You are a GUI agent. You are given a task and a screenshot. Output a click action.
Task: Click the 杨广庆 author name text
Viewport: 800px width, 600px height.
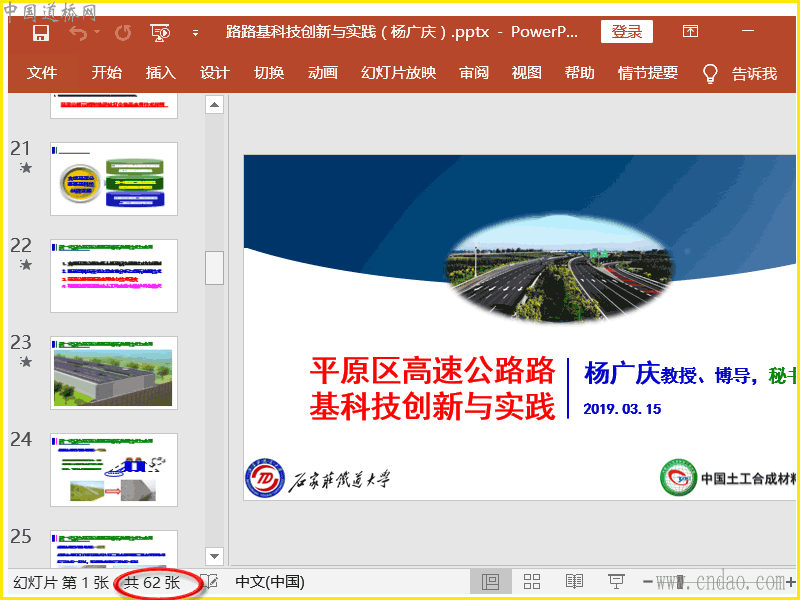point(621,373)
